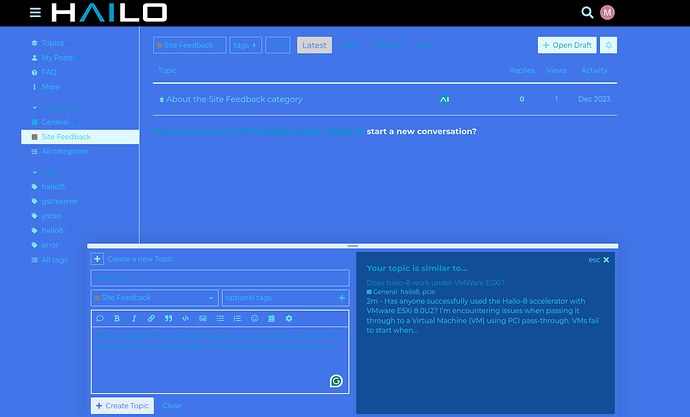The width and height of the screenshot is (690, 417).
Task: Select the Latest tab
Action: [314, 45]
